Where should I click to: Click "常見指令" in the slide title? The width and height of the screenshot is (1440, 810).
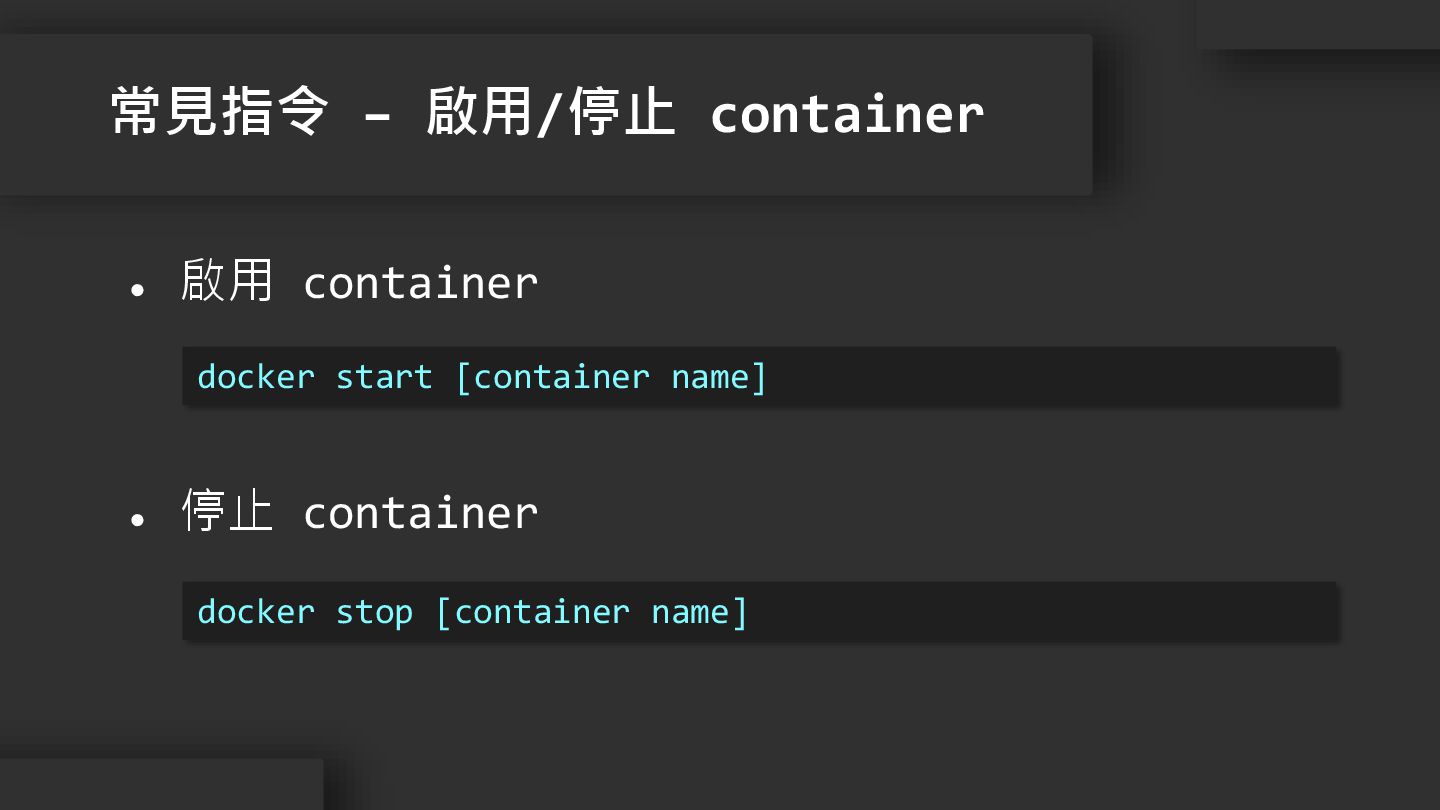coord(219,112)
